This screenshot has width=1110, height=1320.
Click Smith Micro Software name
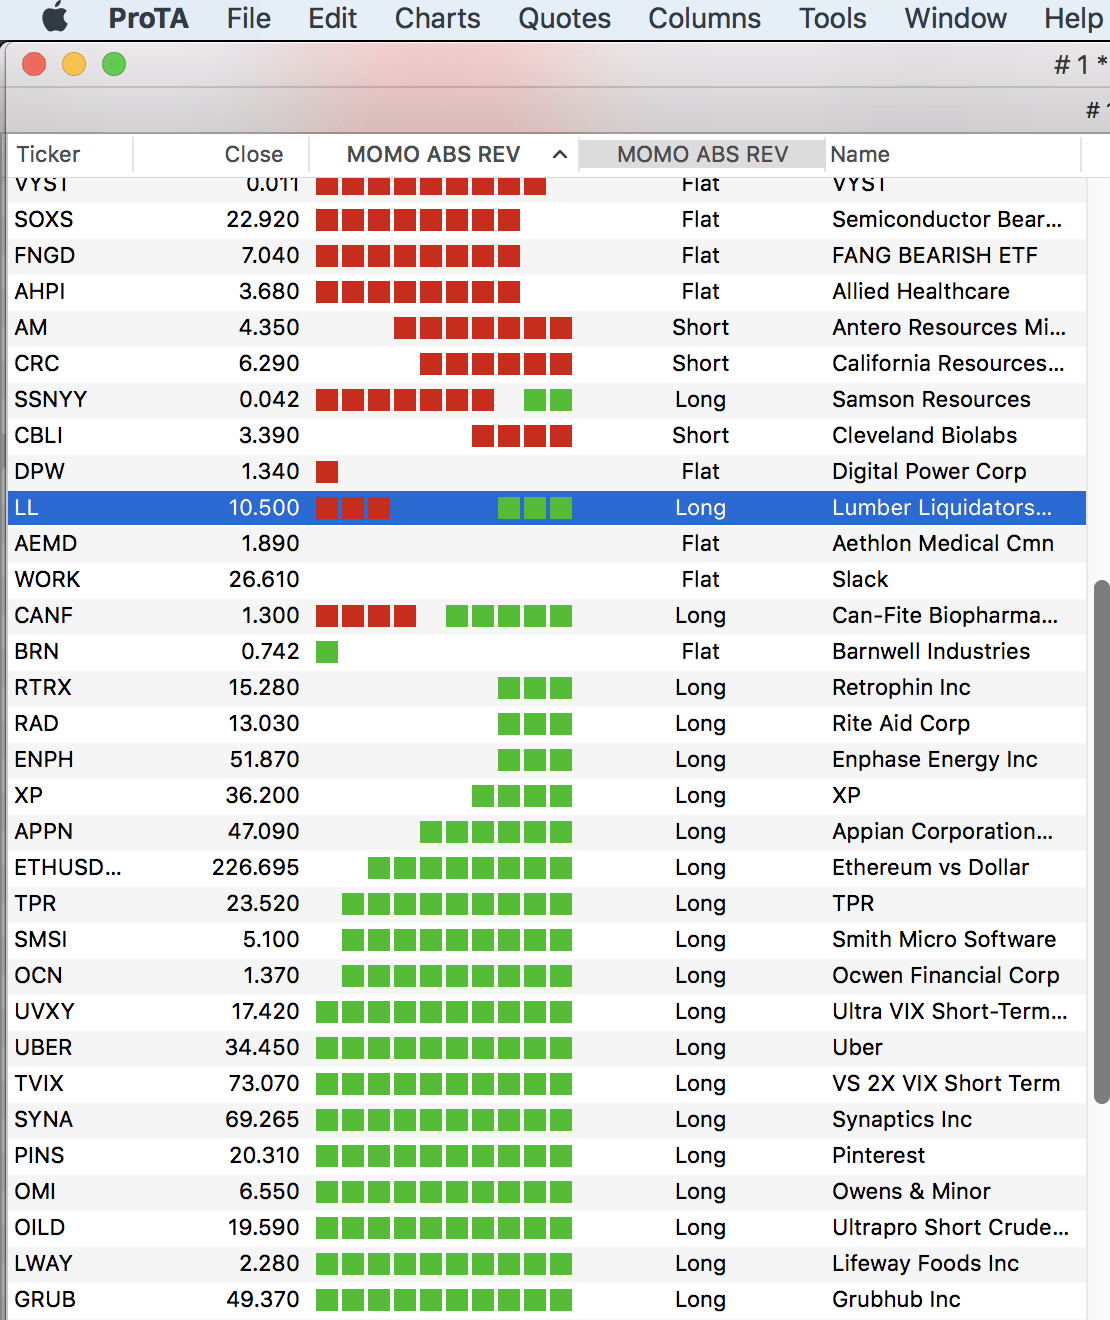coord(944,940)
